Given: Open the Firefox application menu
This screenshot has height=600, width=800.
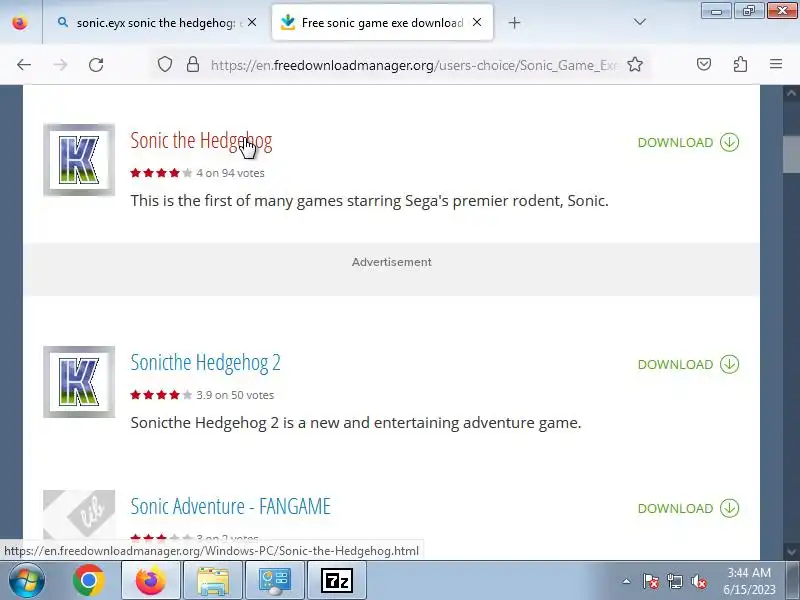Looking at the screenshot, I should pyautogui.click(x=776, y=64).
